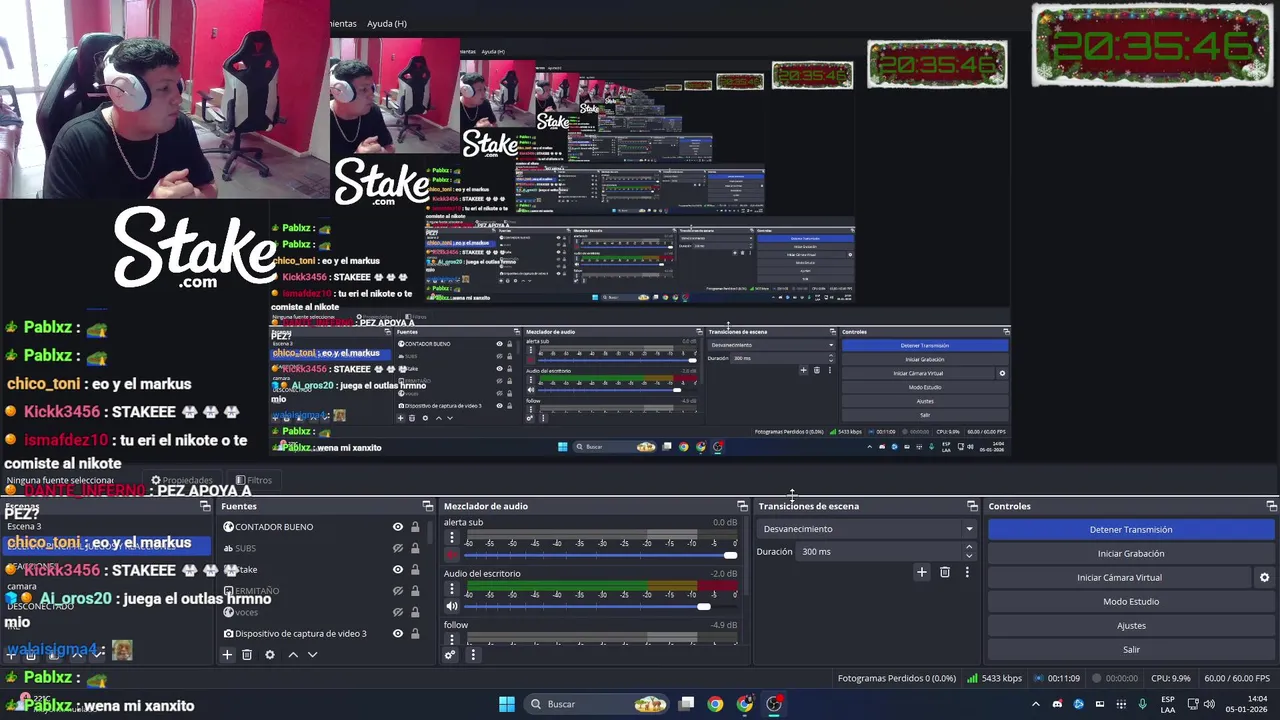Screen dimensions: 1280x720
Task: Show the ERMITAÑO source
Action: pyautogui.click(x=398, y=591)
